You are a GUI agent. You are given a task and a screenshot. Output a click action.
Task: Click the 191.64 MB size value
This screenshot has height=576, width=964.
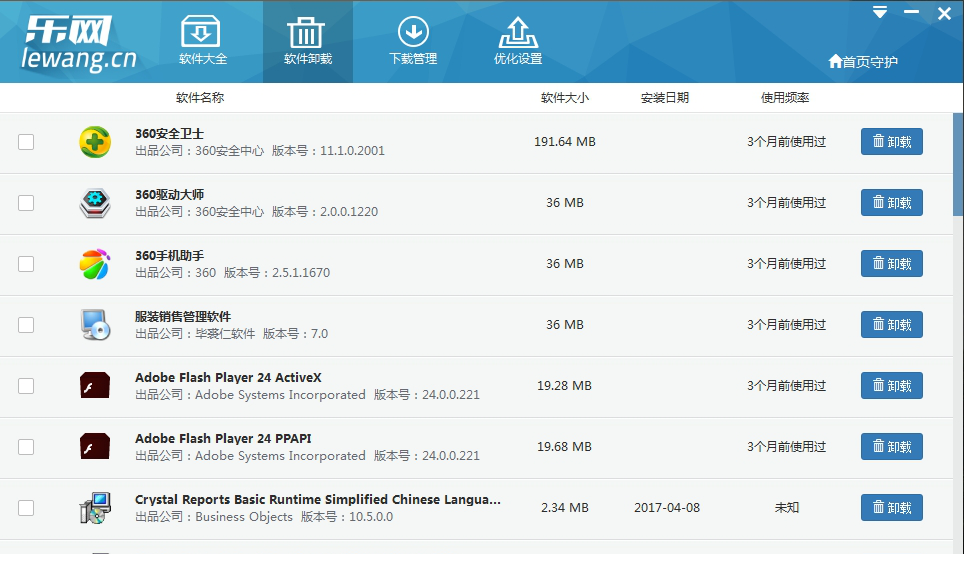[x=564, y=142]
